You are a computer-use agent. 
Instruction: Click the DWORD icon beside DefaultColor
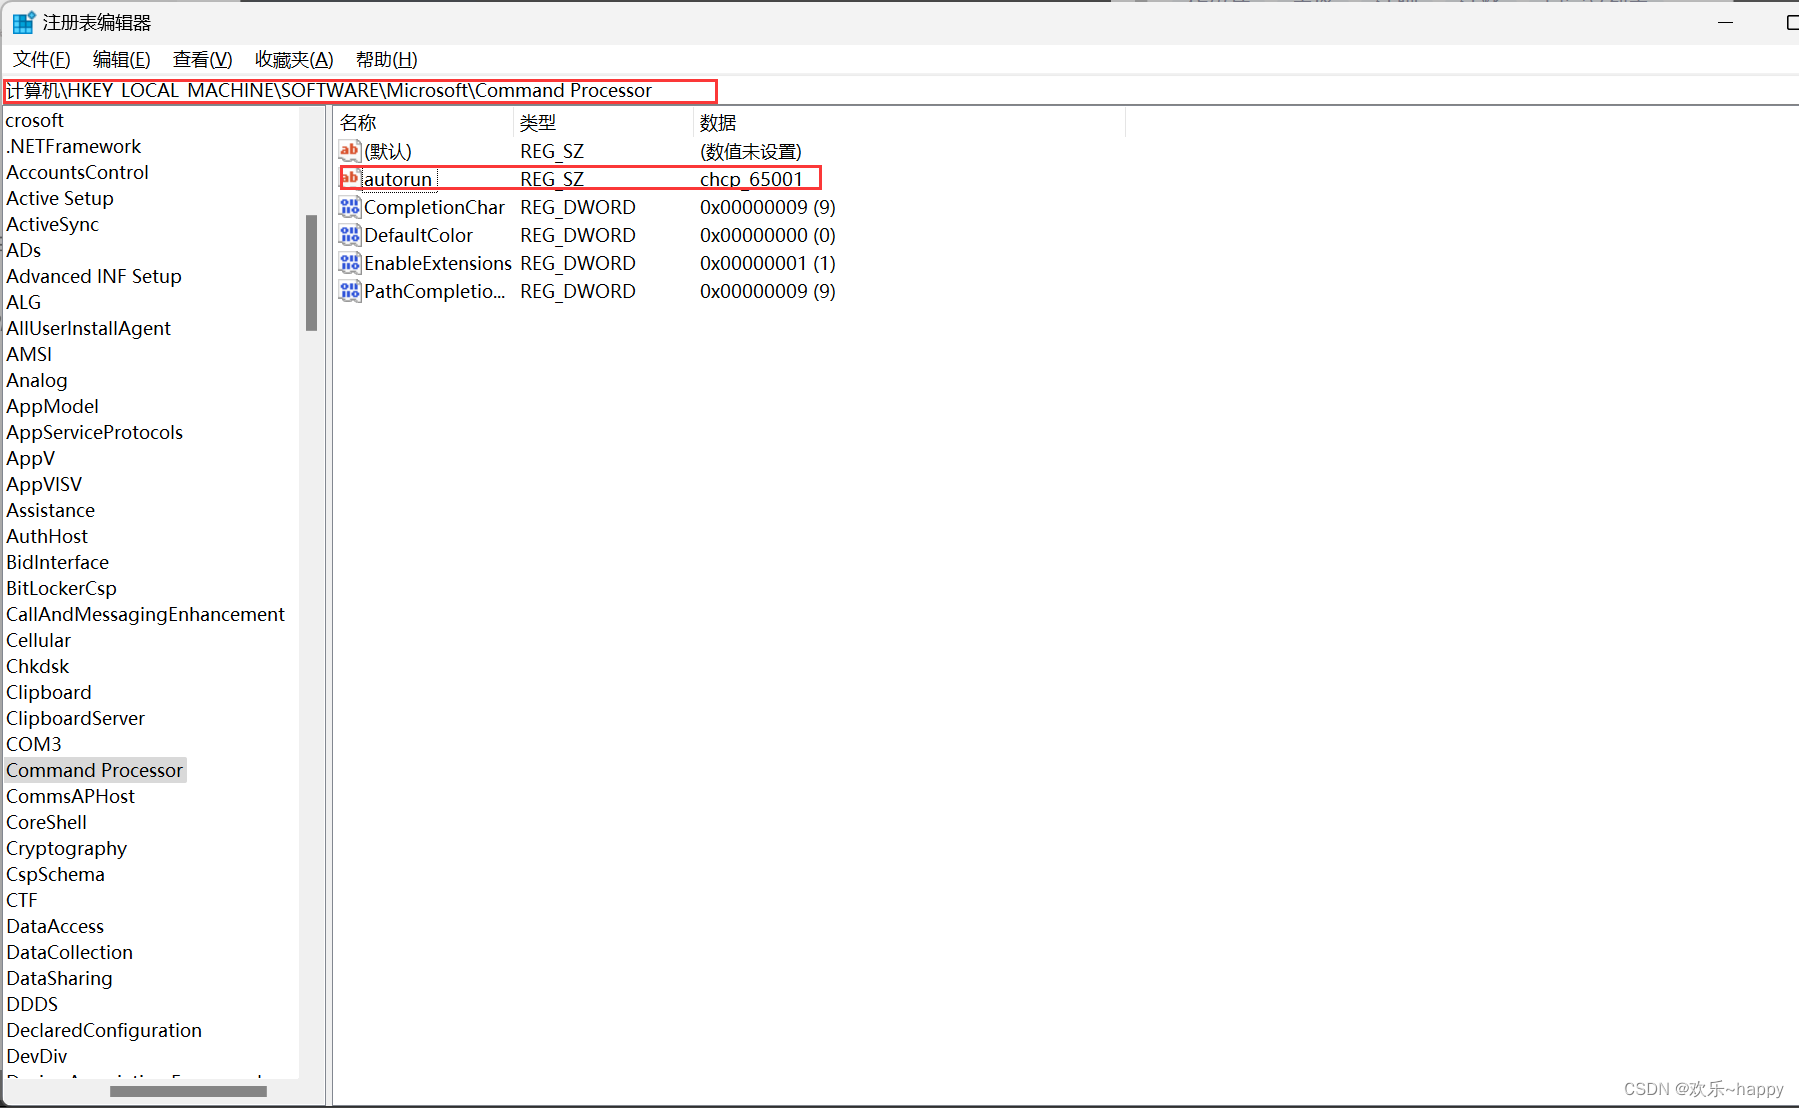[349, 235]
